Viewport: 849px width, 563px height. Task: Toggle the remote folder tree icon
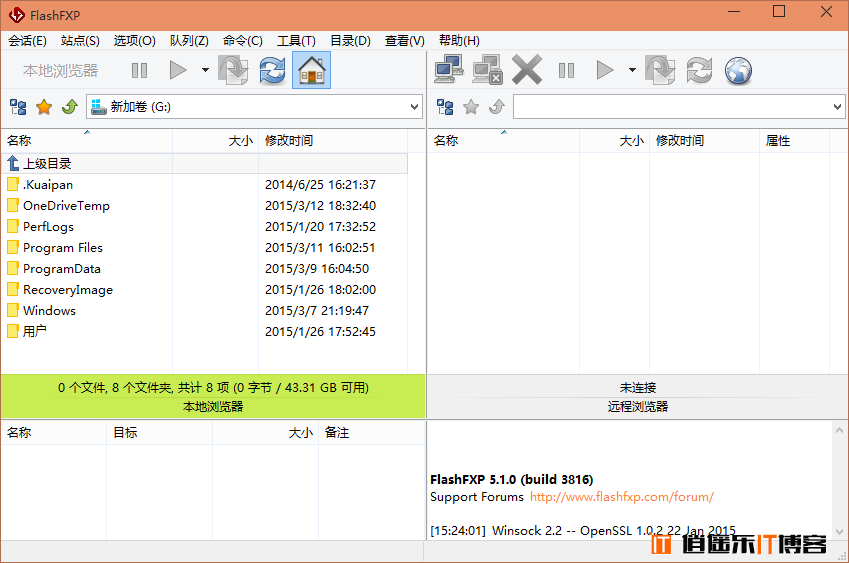tap(445, 107)
